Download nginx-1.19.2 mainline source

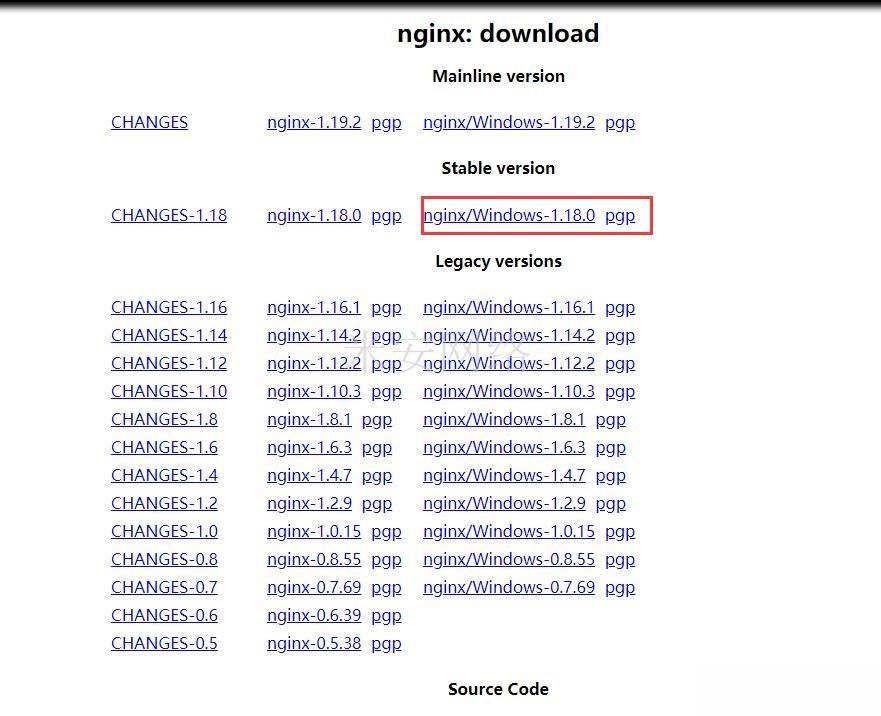click(314, 123)
